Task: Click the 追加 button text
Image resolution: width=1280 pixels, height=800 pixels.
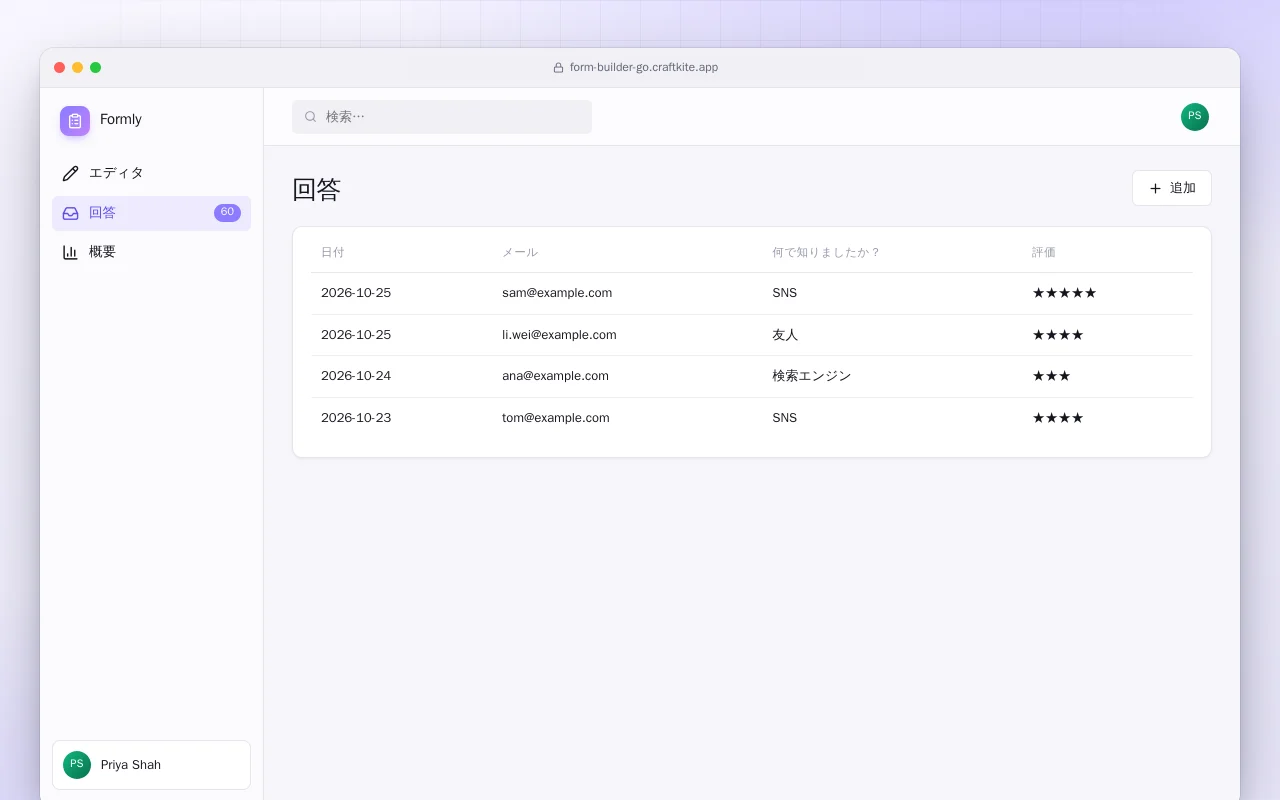Action: (x=1183, y=188)
